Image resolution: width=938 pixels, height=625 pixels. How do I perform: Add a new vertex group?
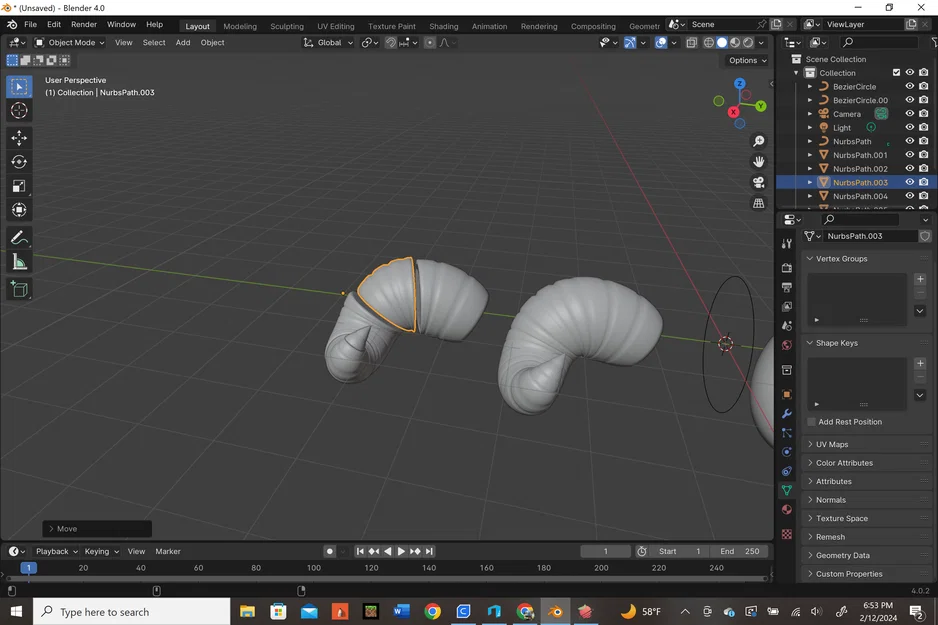(x=920, y=279)
